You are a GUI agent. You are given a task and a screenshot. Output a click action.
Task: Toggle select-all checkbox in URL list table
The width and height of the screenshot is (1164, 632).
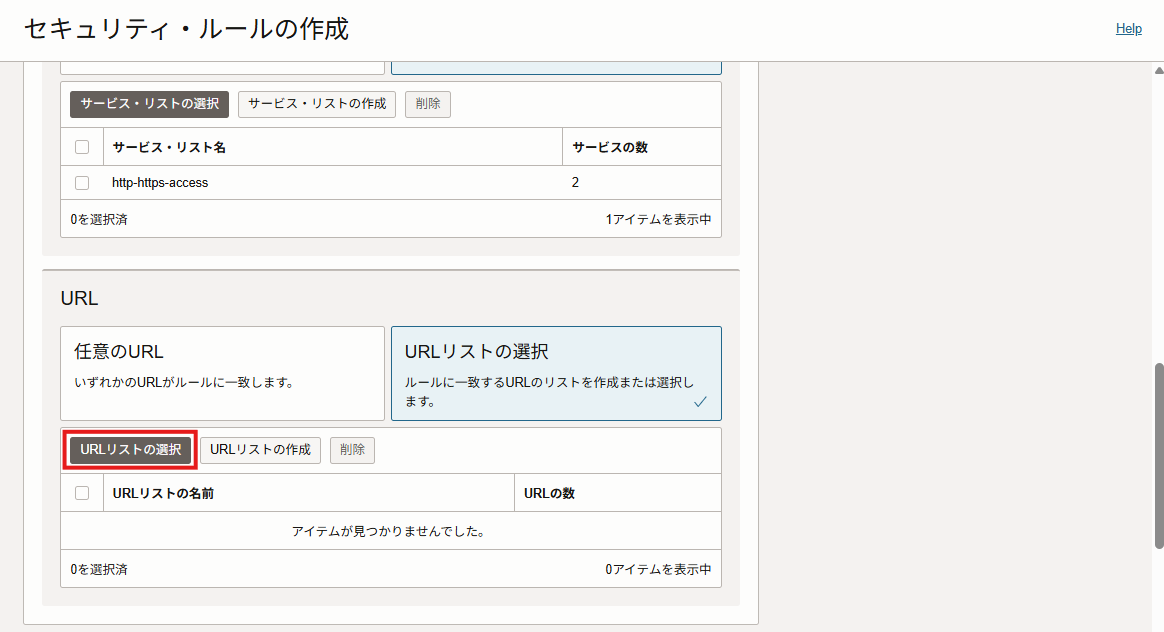point(82,493)
